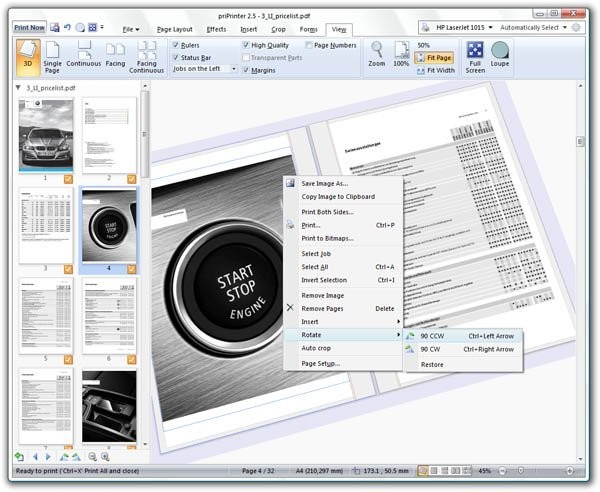Toggle the High Quality checkbox
Image resolution: width=600 pixels, height=492 pixels.
coord(247,45)
